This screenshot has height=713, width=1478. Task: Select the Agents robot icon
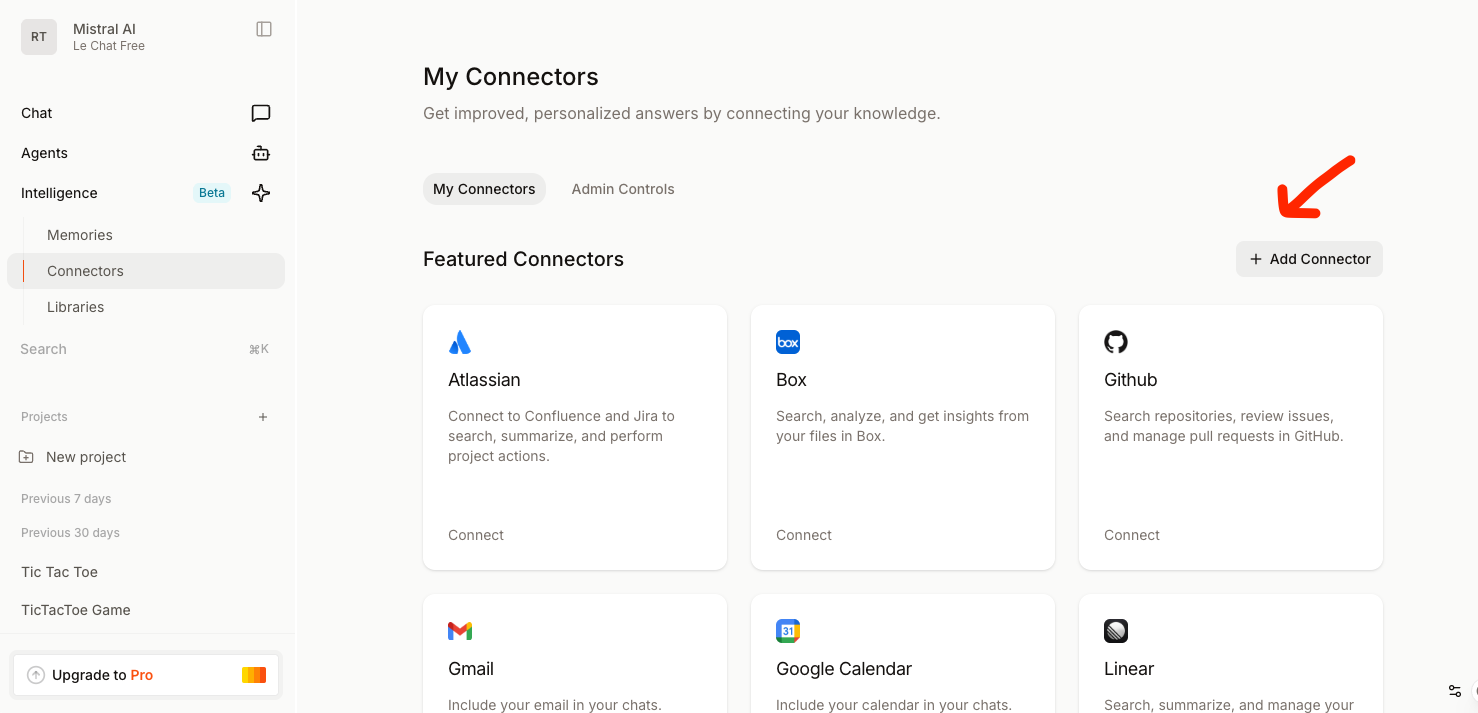[x=260, y=152]
